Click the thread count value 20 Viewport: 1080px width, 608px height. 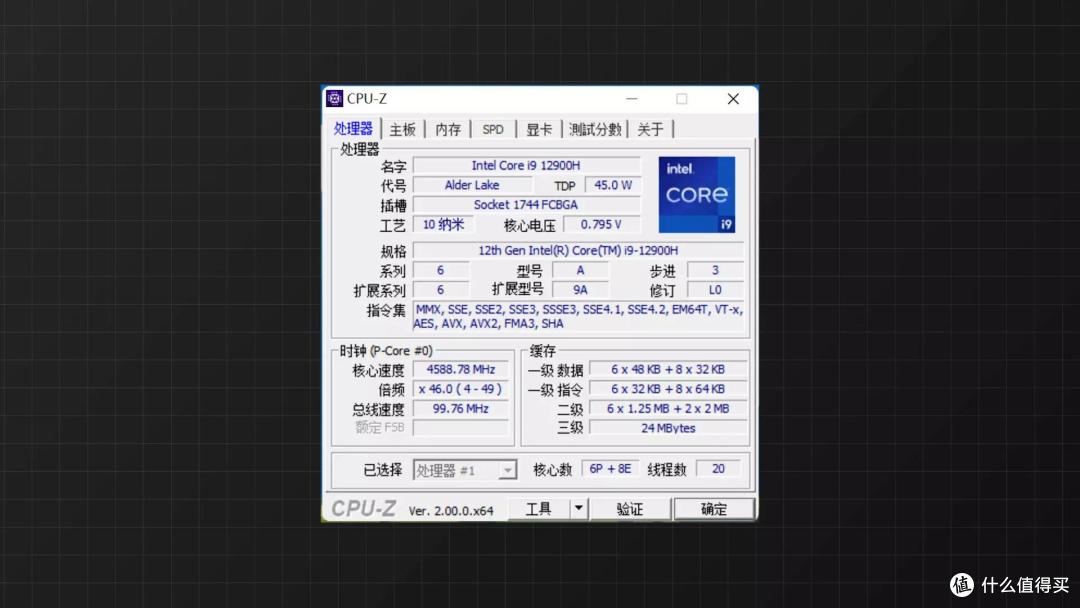pos(718,469)
